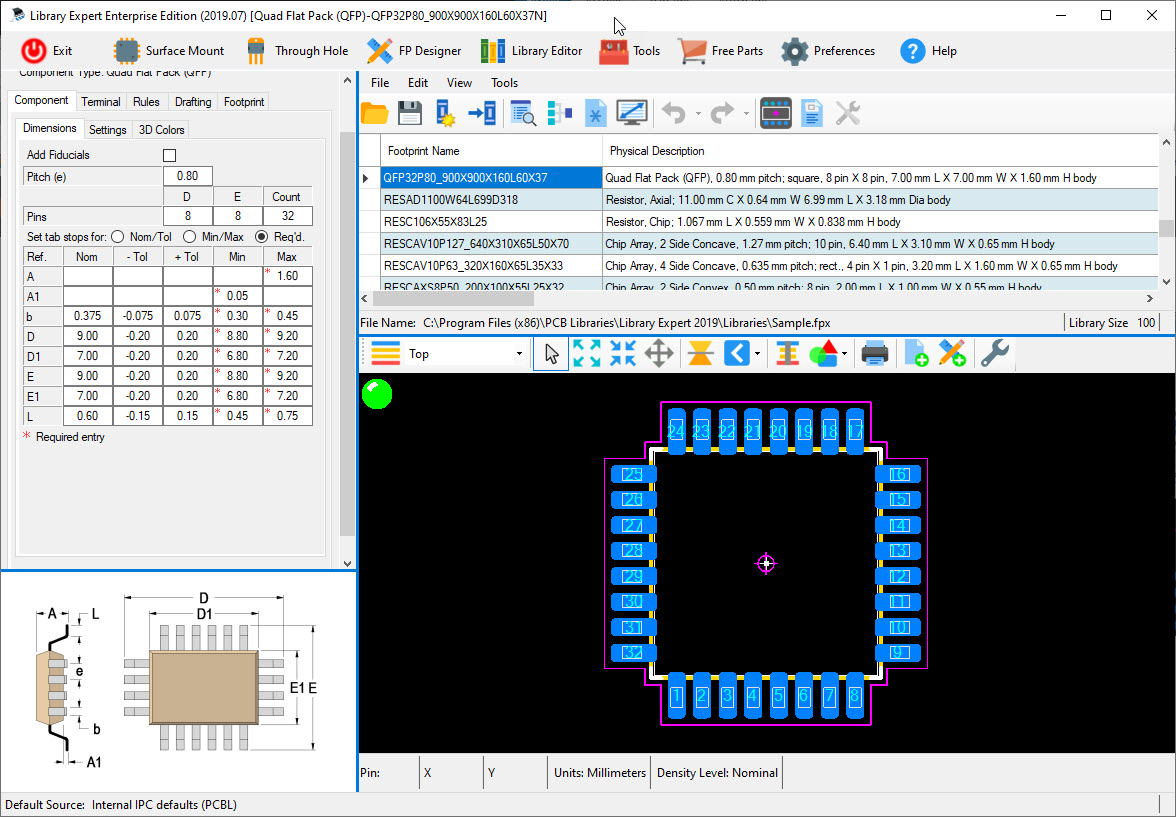Viewport: 1176px width, 817px height.
Task: Click the pencil-ruler with green plus icon
Action: (x=952, y=353)
